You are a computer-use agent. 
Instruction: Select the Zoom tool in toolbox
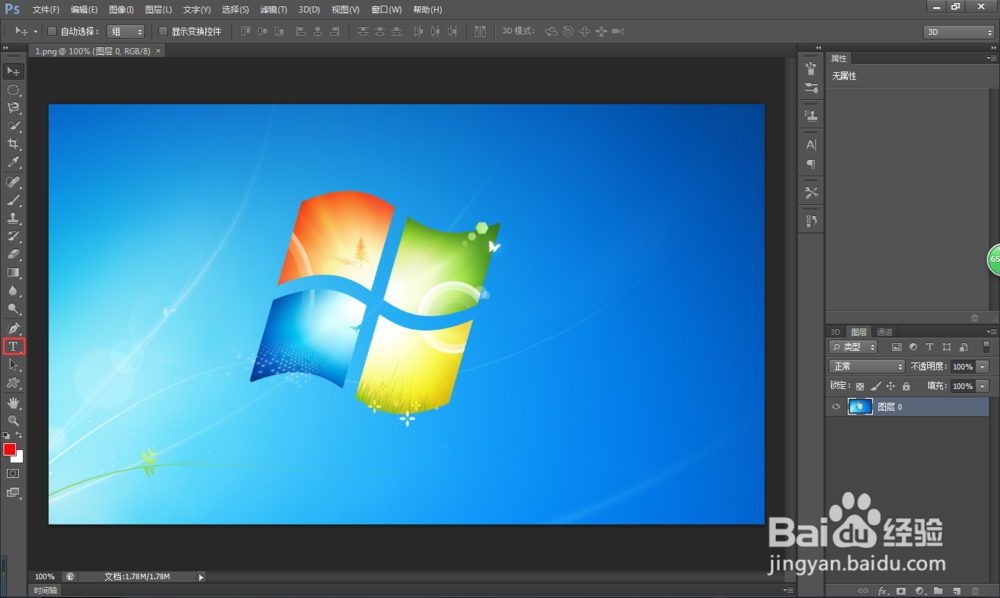[13, 421]
